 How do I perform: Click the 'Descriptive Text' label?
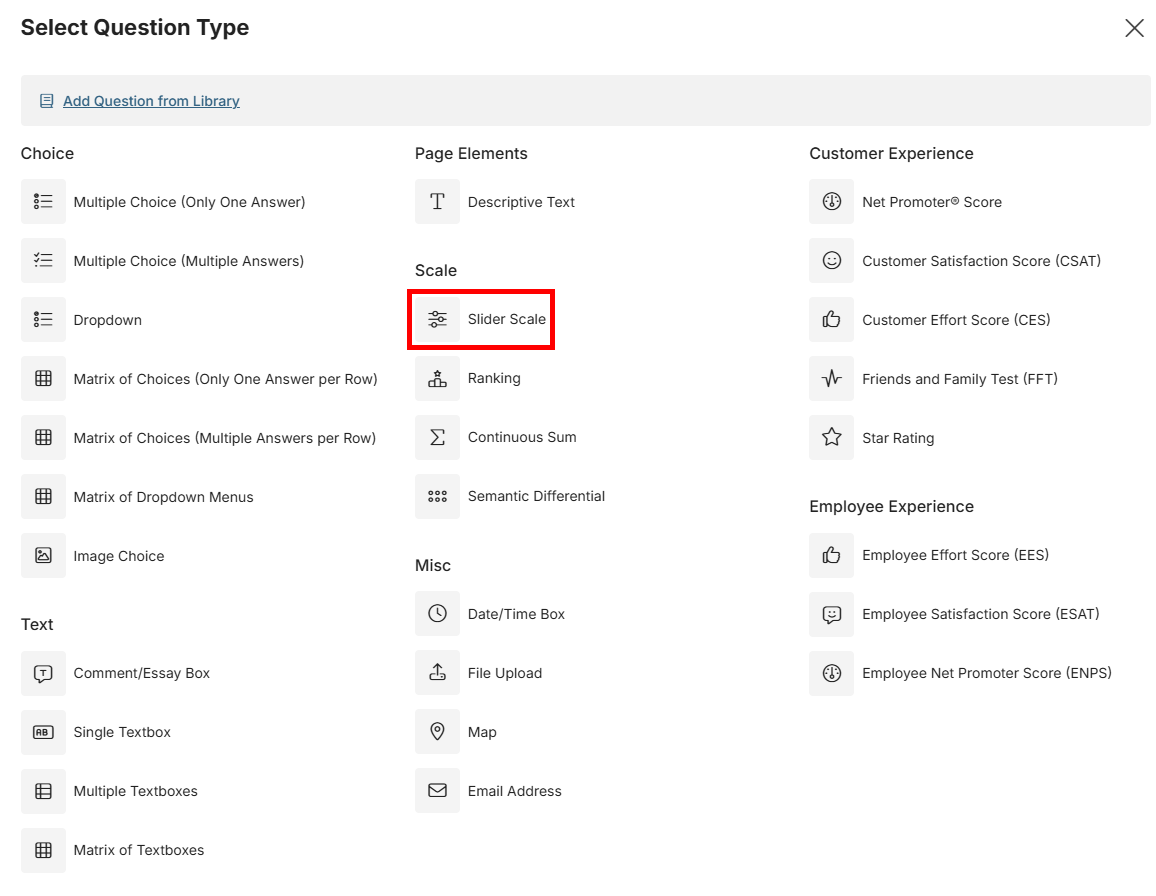521,202
